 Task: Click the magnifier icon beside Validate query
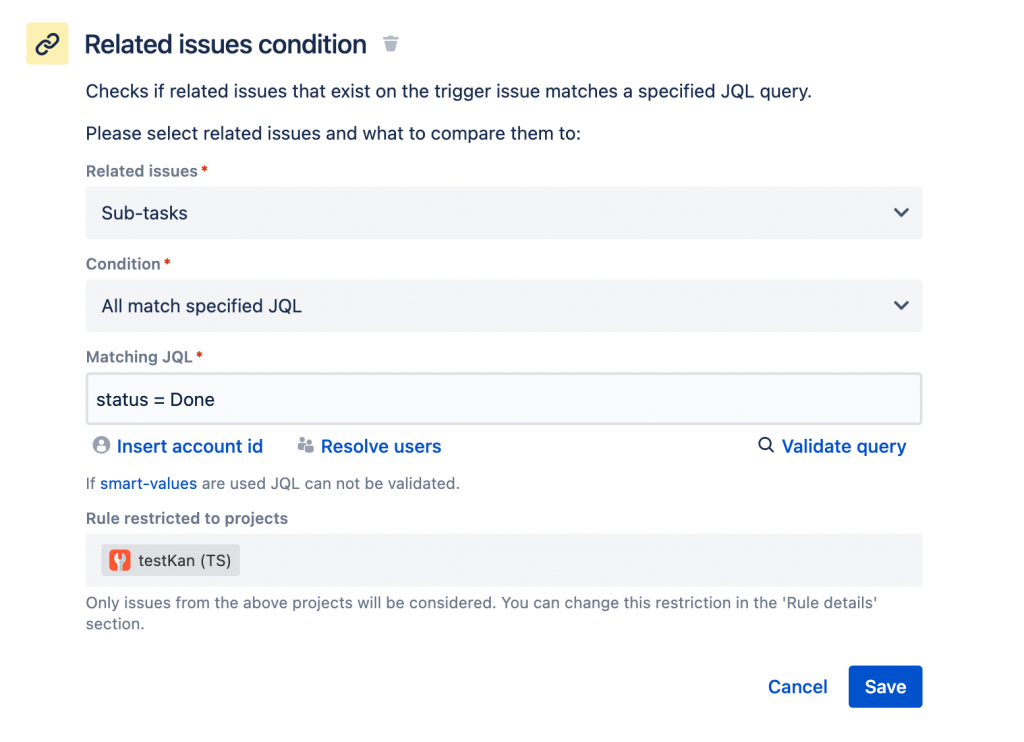pos(766,446)
